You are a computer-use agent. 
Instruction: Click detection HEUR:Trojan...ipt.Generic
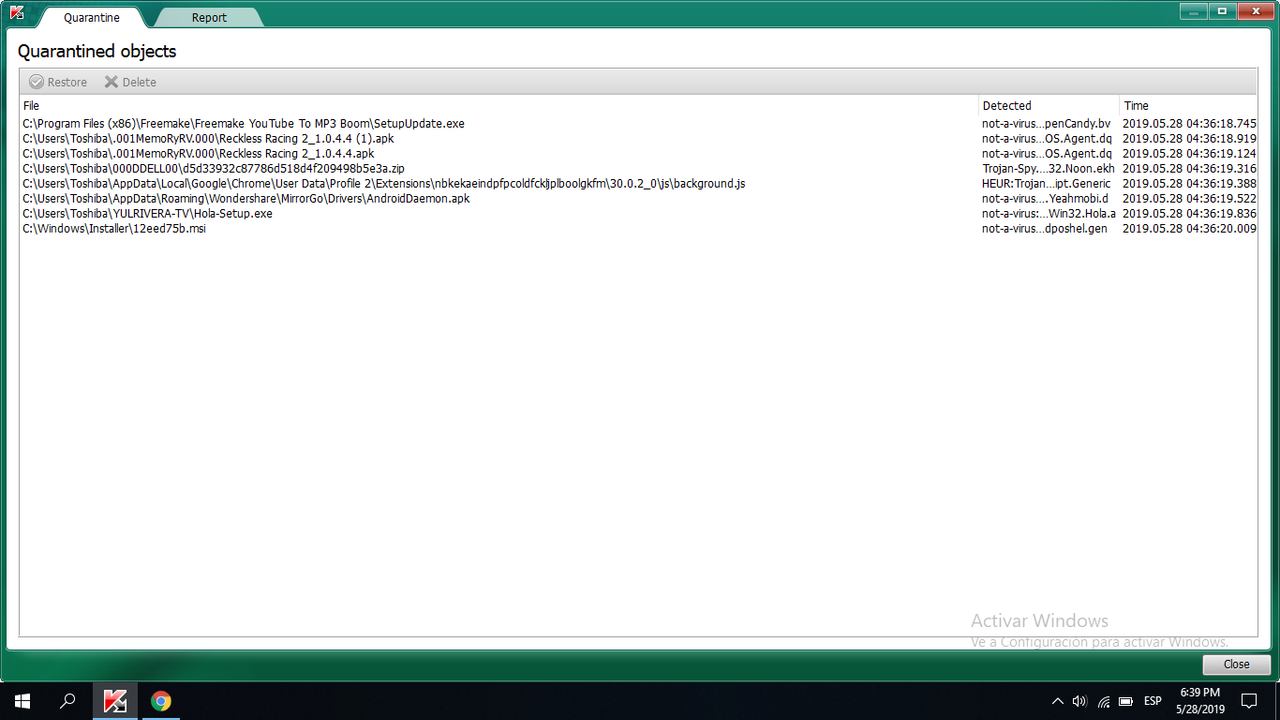pyautogui.click(x=1046, y=184)
